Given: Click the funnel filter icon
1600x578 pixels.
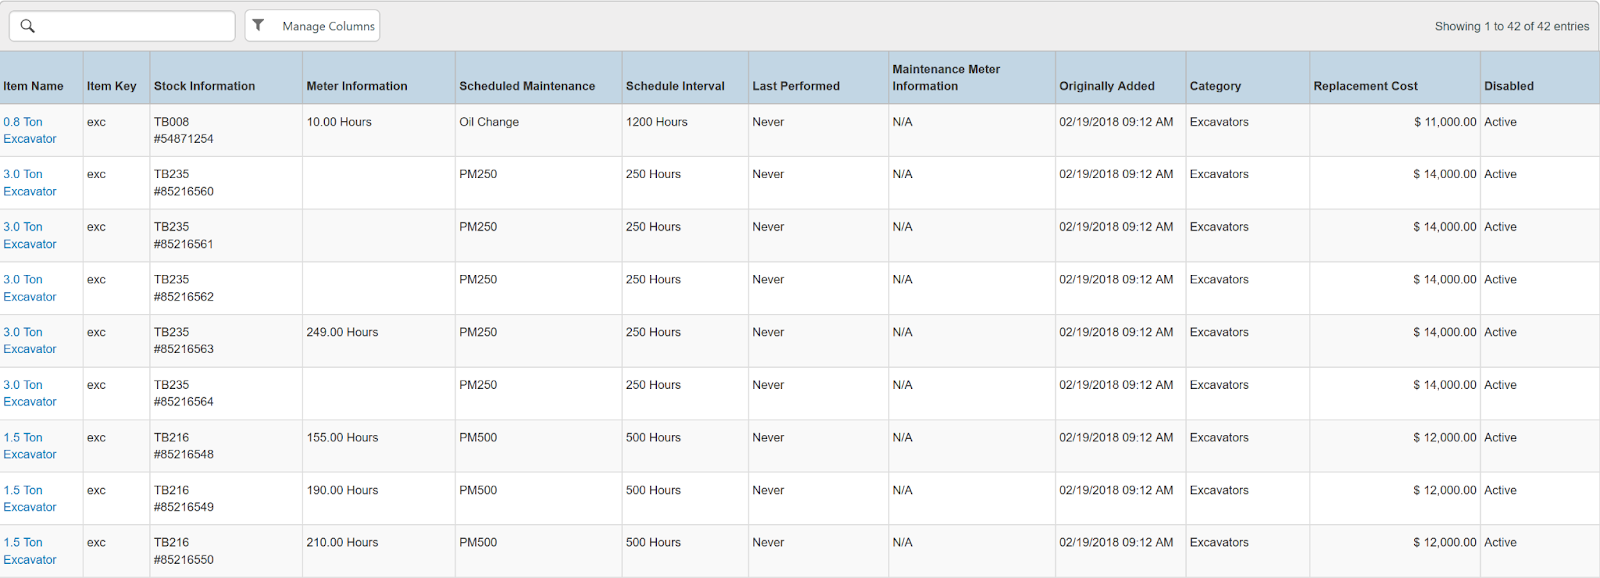Looking at the screenshot, I should pos(258,25).
